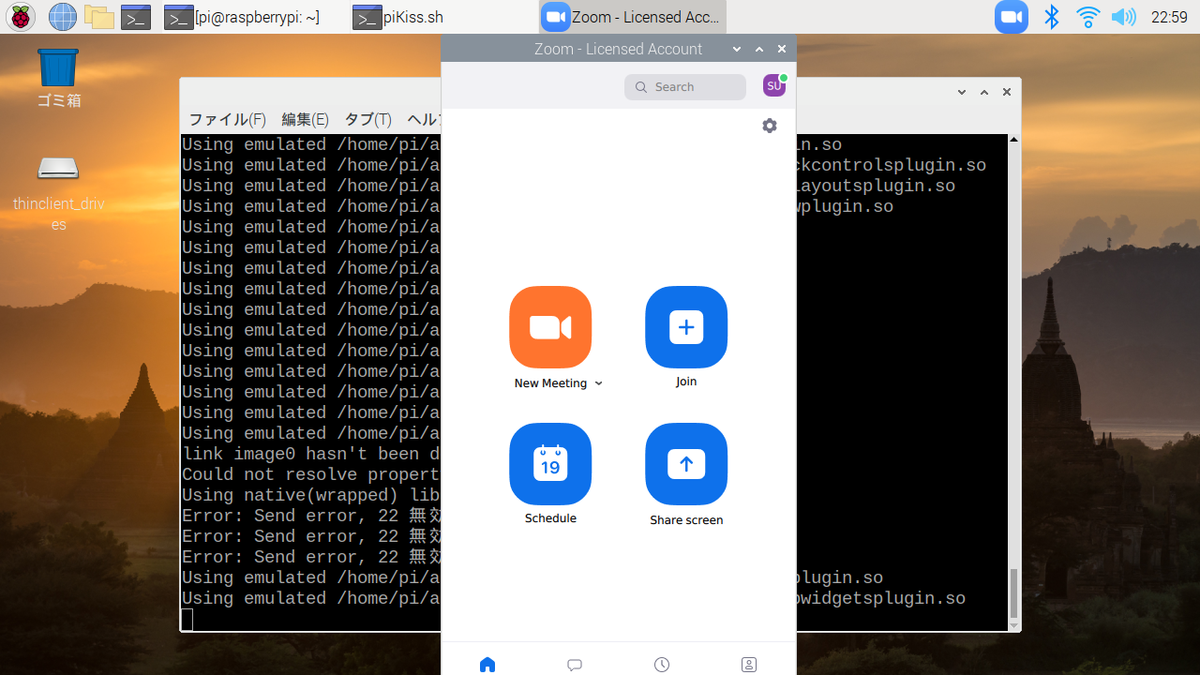Screen dimensions: 1200x675
Task: Minimize the Zoom window via up arrow
Action: (x=759, y=49)
